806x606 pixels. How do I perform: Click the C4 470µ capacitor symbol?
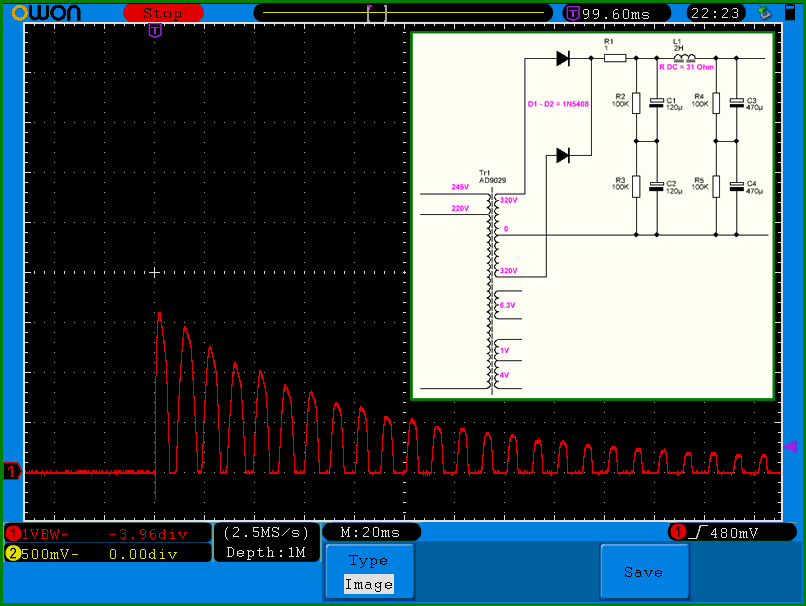[x=736, y=187]
